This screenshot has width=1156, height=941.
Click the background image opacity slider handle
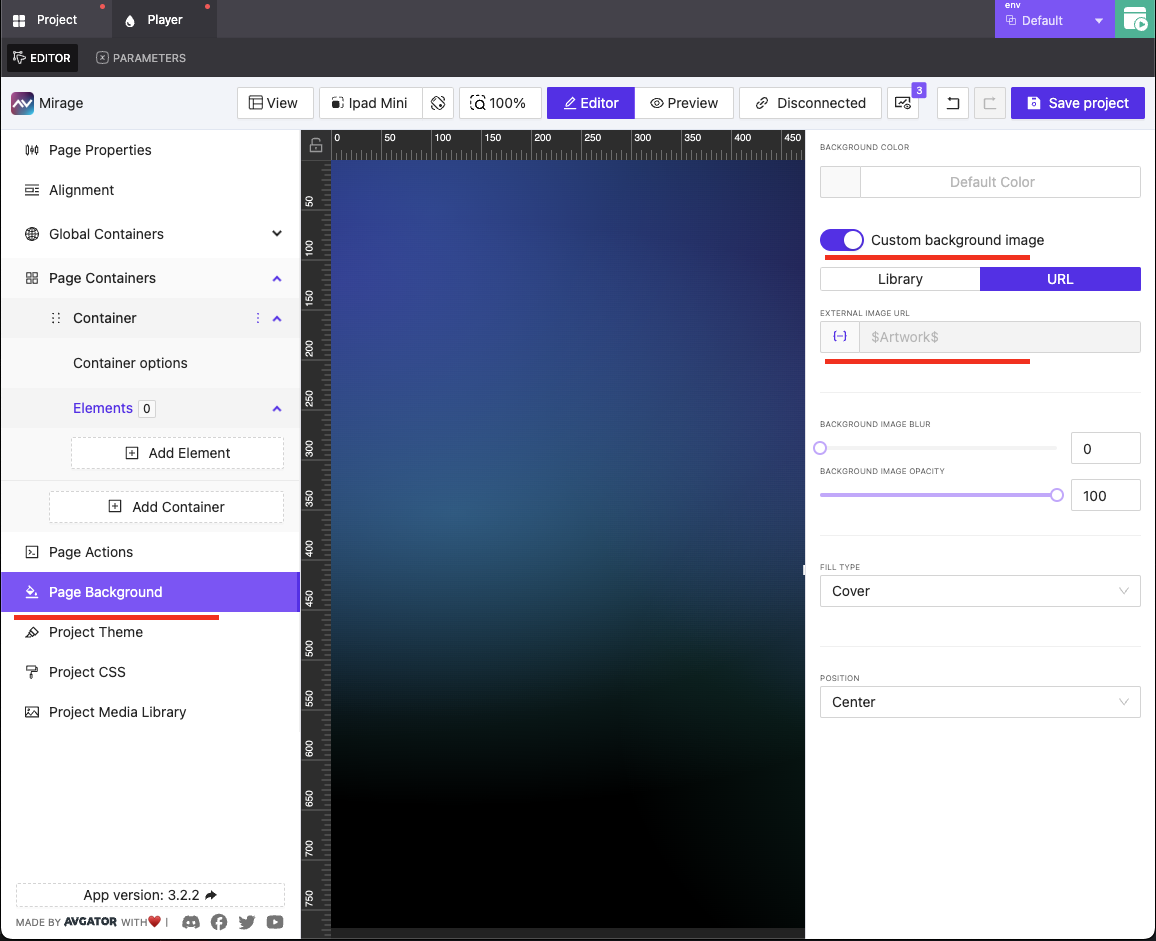1057,495
